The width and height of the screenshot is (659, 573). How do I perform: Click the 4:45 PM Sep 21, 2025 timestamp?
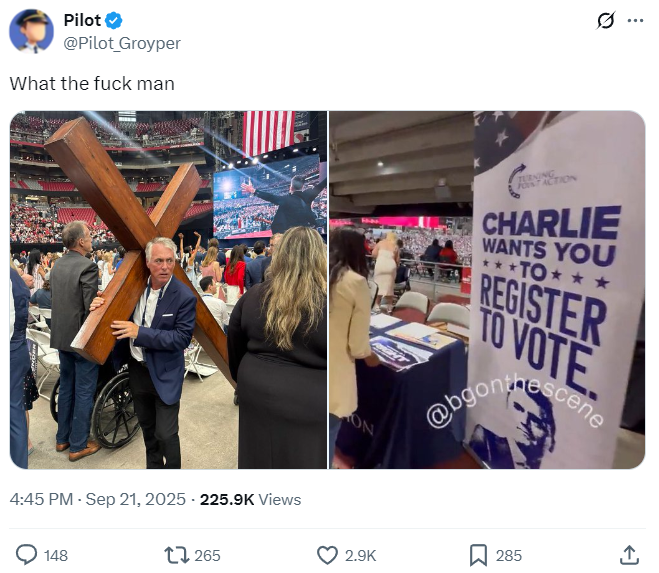coord(98,499)
